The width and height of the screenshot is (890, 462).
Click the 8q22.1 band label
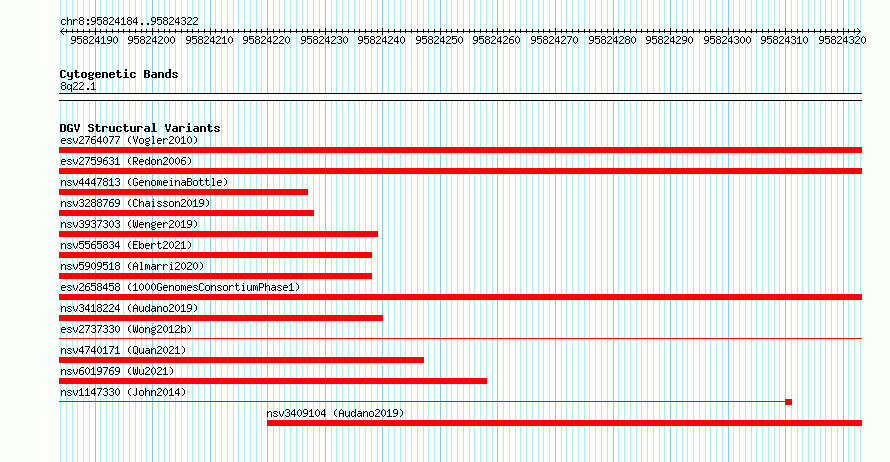78,87
